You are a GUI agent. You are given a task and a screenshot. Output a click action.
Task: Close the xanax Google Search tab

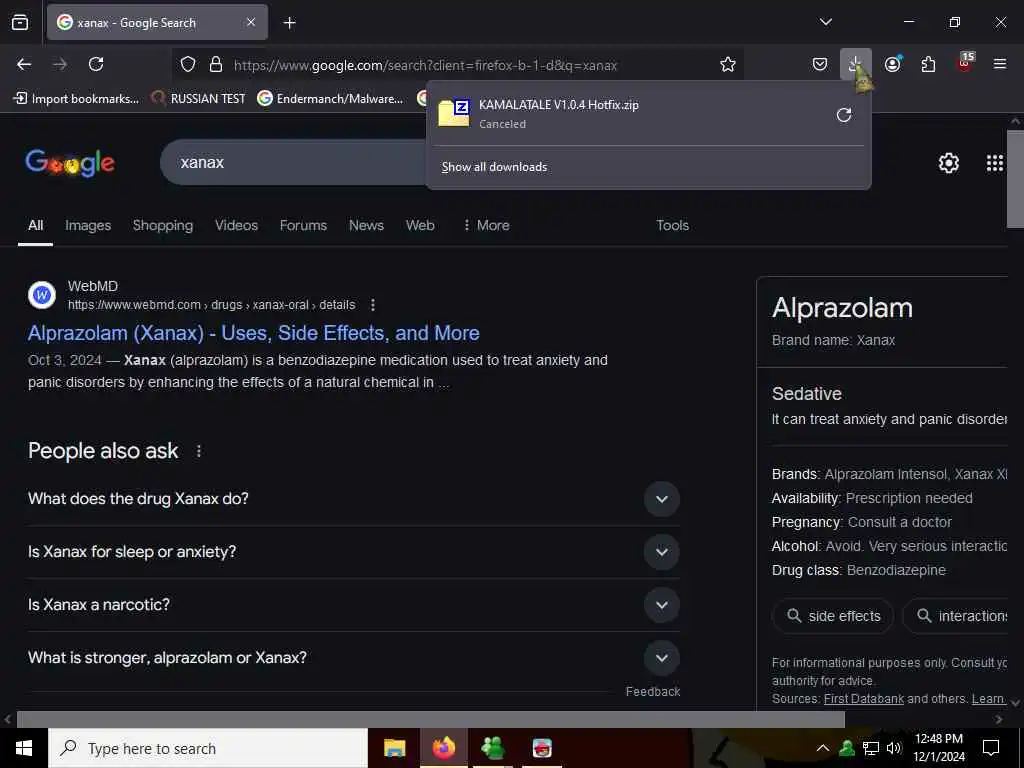(251, 22)
